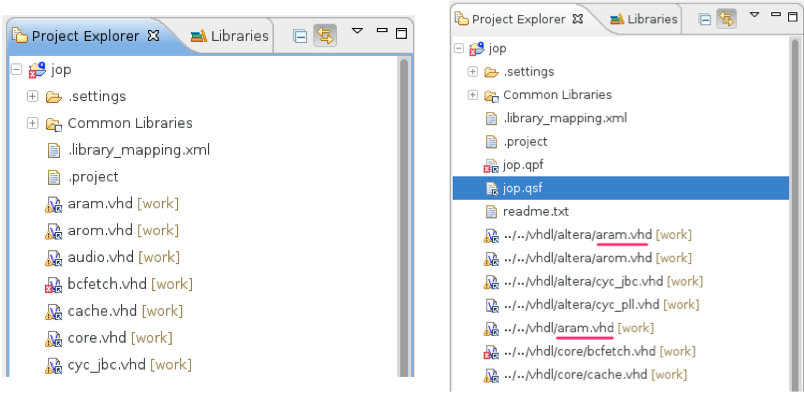Screen dimensions: 804x393
Task: Click cyc_jbc.vhd file icon in left panel
Action: click(54, 366)
